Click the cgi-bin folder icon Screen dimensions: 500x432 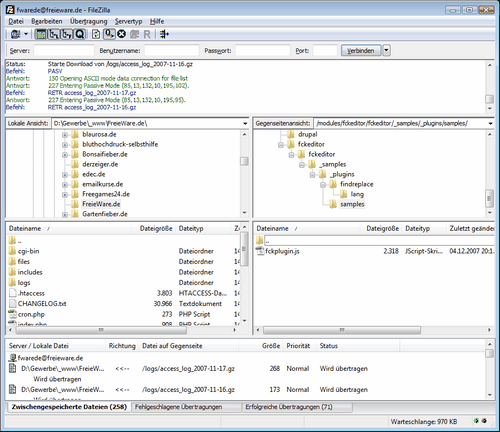point(12,251)
